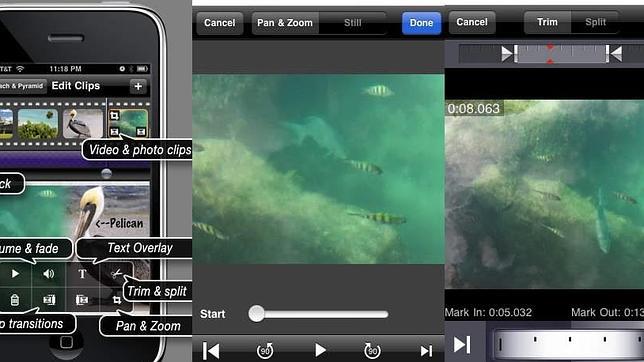Open the T text overlay tool
The width and height of the screenshot is (644, 362).
click(82, 274)
